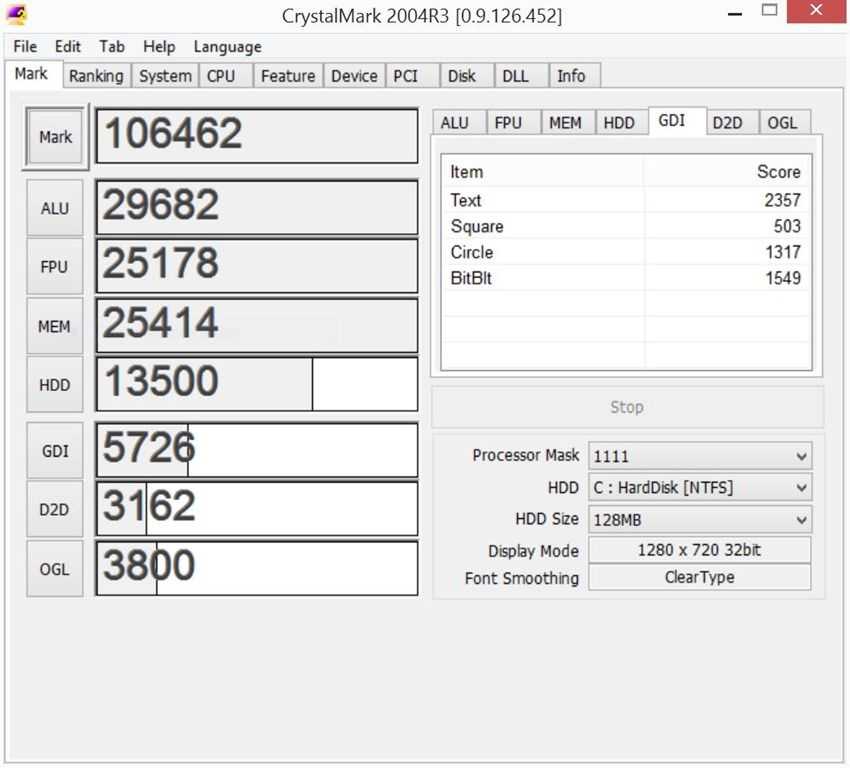Switch to the Ranking tab
Viewport: 850px width, 768px height.
[96, 76]
